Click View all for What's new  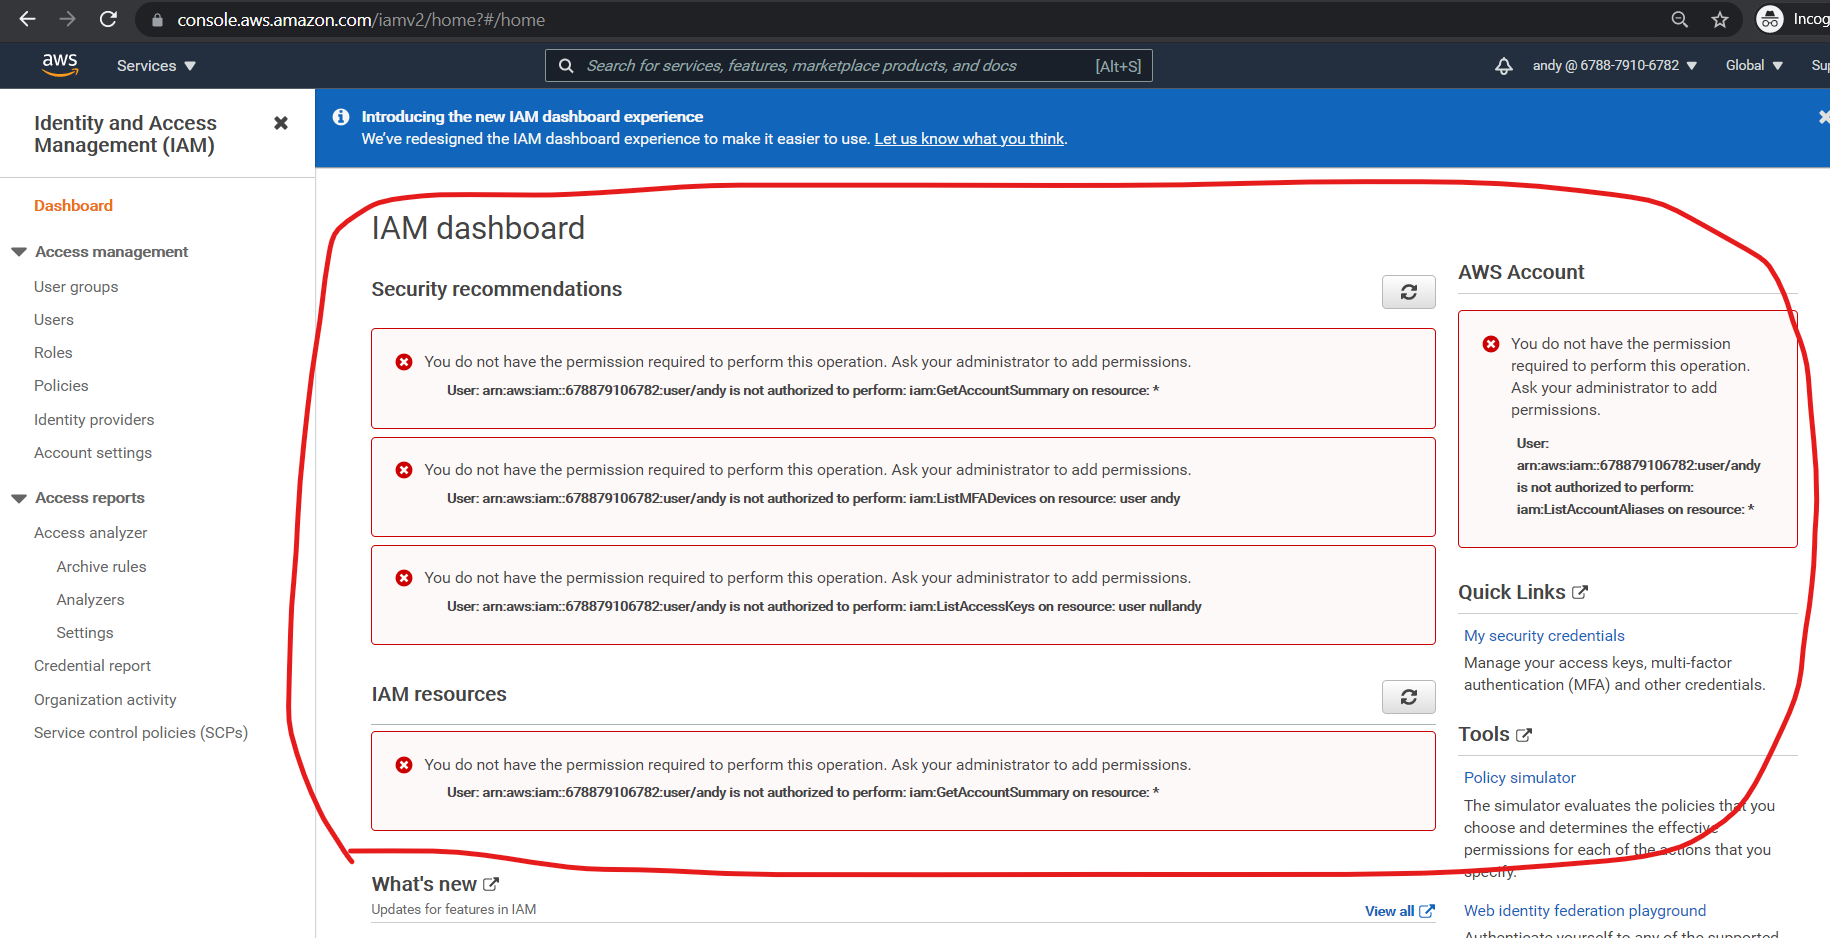click(x=1398, y=911)
